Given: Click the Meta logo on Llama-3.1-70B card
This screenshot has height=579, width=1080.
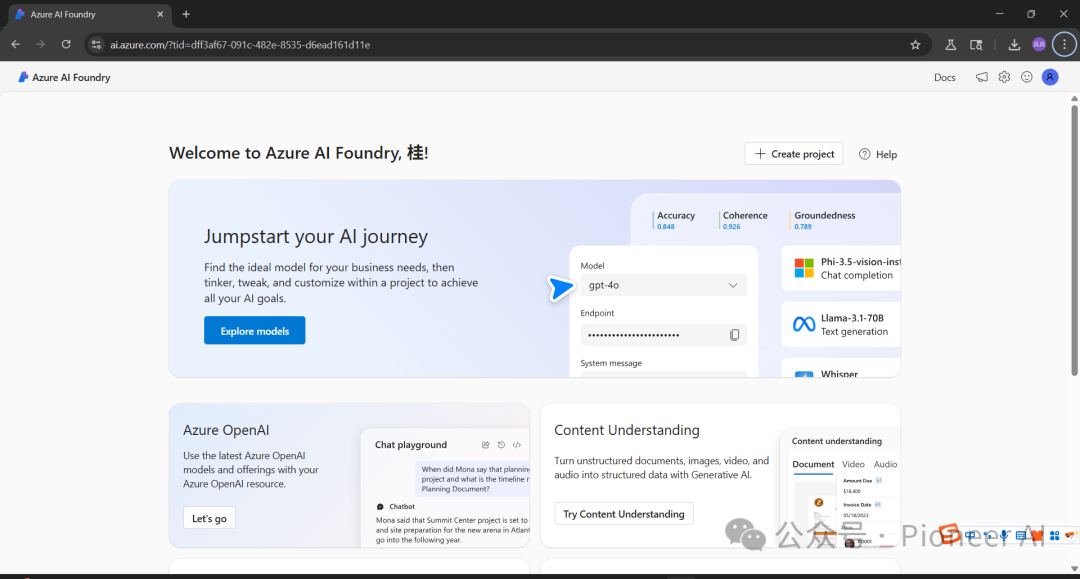Looking at the screenshot, I should pyautogui.click(x=804, y=324).
